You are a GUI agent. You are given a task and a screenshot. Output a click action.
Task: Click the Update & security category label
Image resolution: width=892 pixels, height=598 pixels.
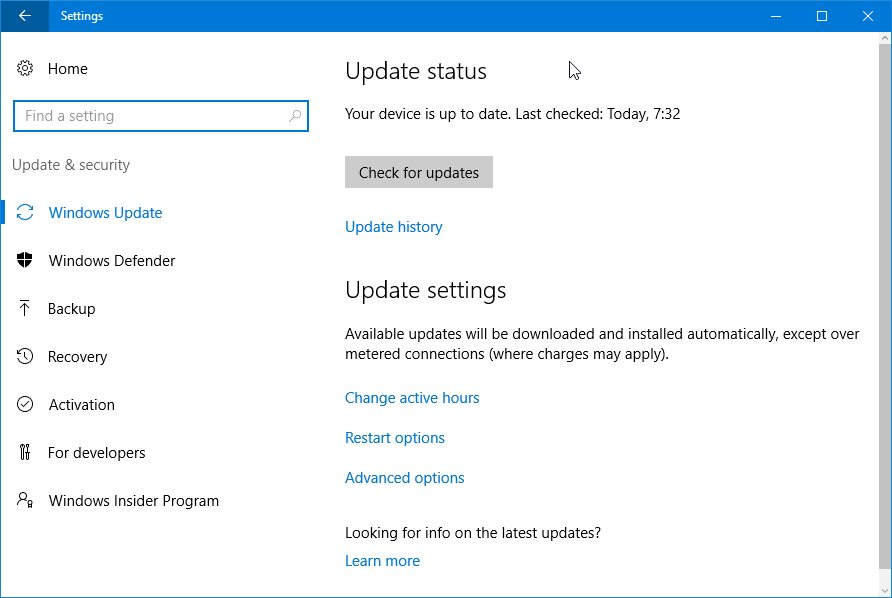[x=71, y=165]
